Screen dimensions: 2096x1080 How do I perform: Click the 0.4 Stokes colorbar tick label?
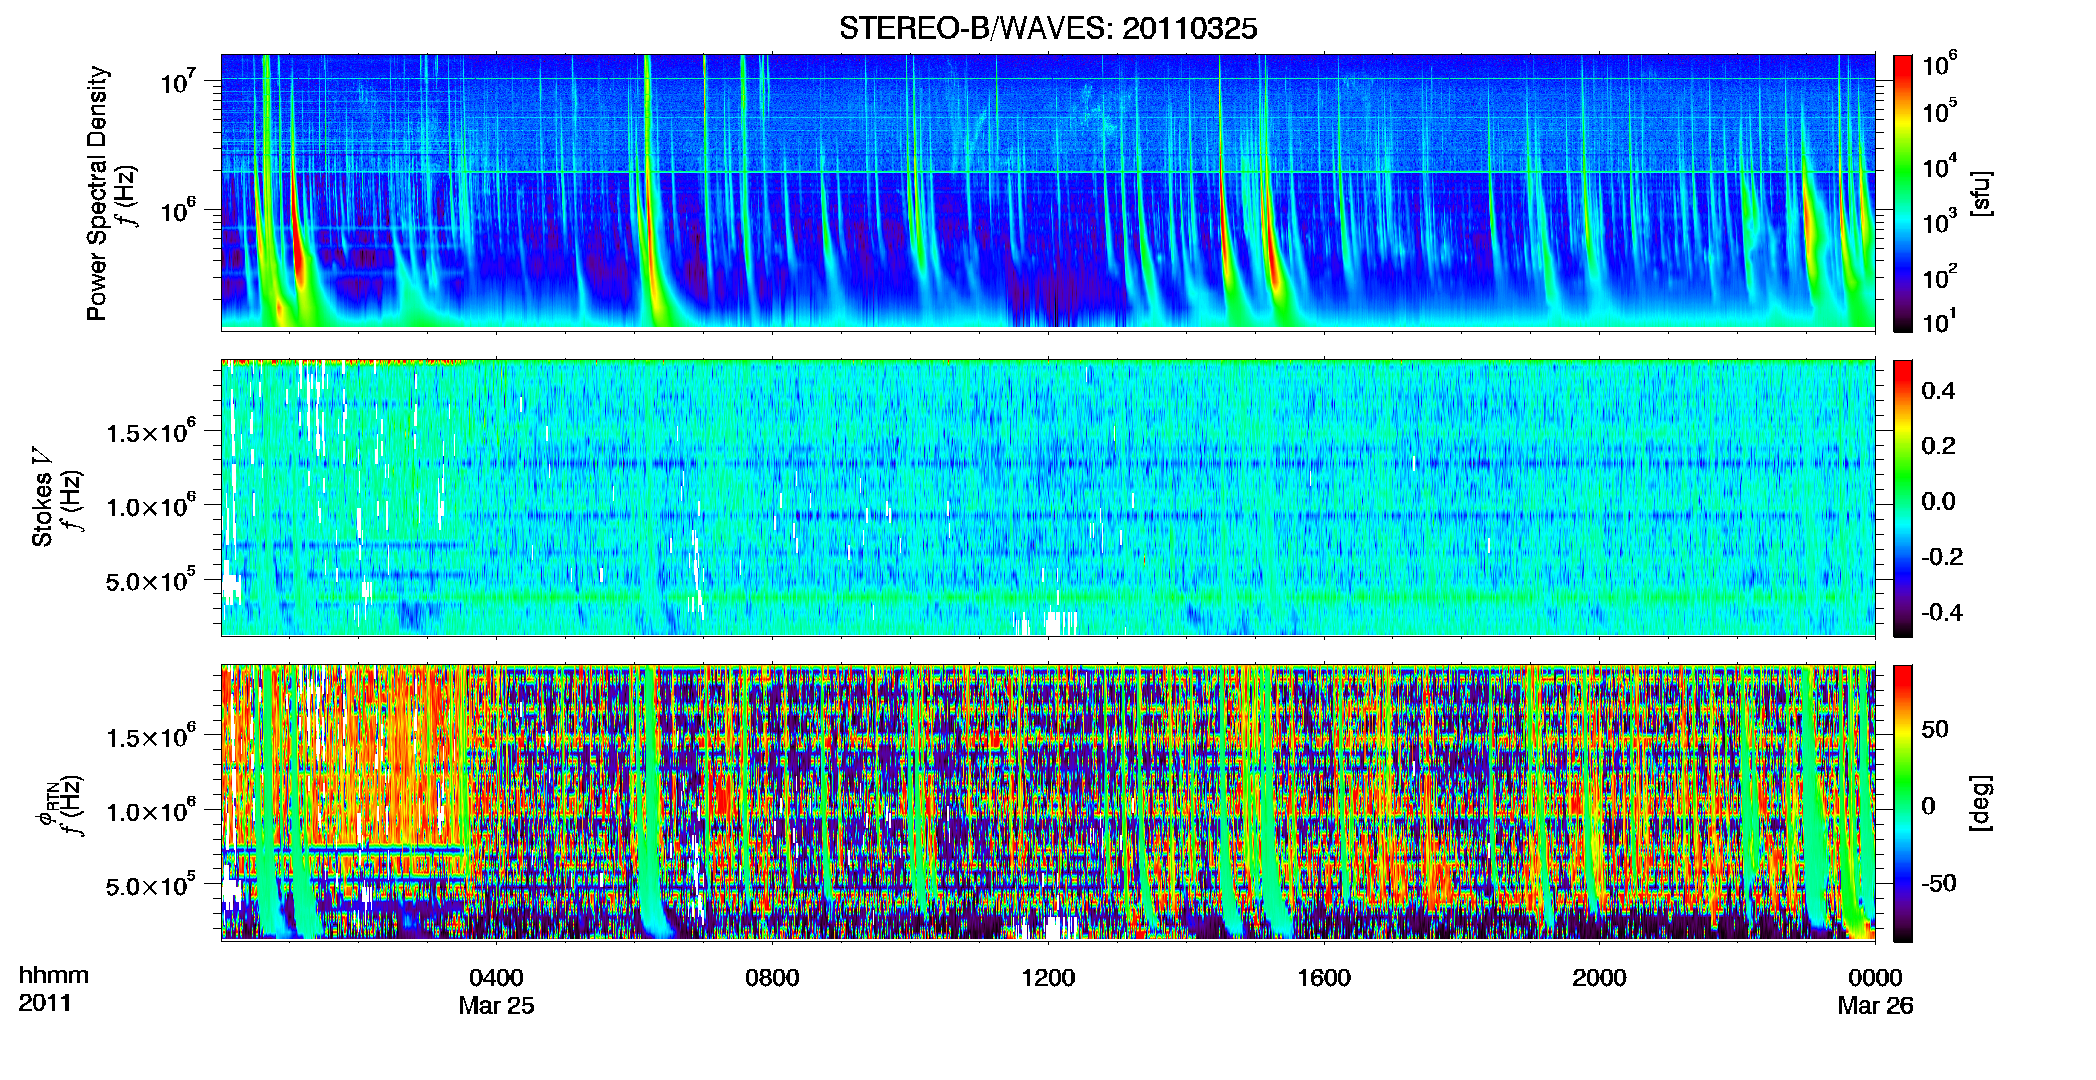pyautogui.click(x=1938, y=391)
